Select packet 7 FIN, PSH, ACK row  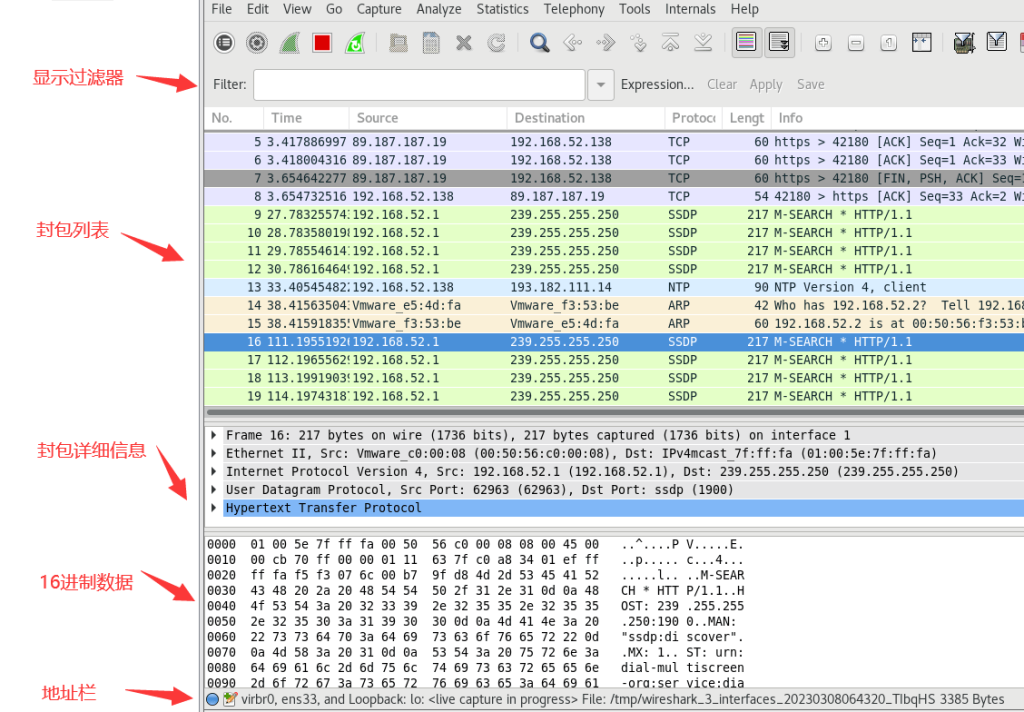[x=614, y=178]
